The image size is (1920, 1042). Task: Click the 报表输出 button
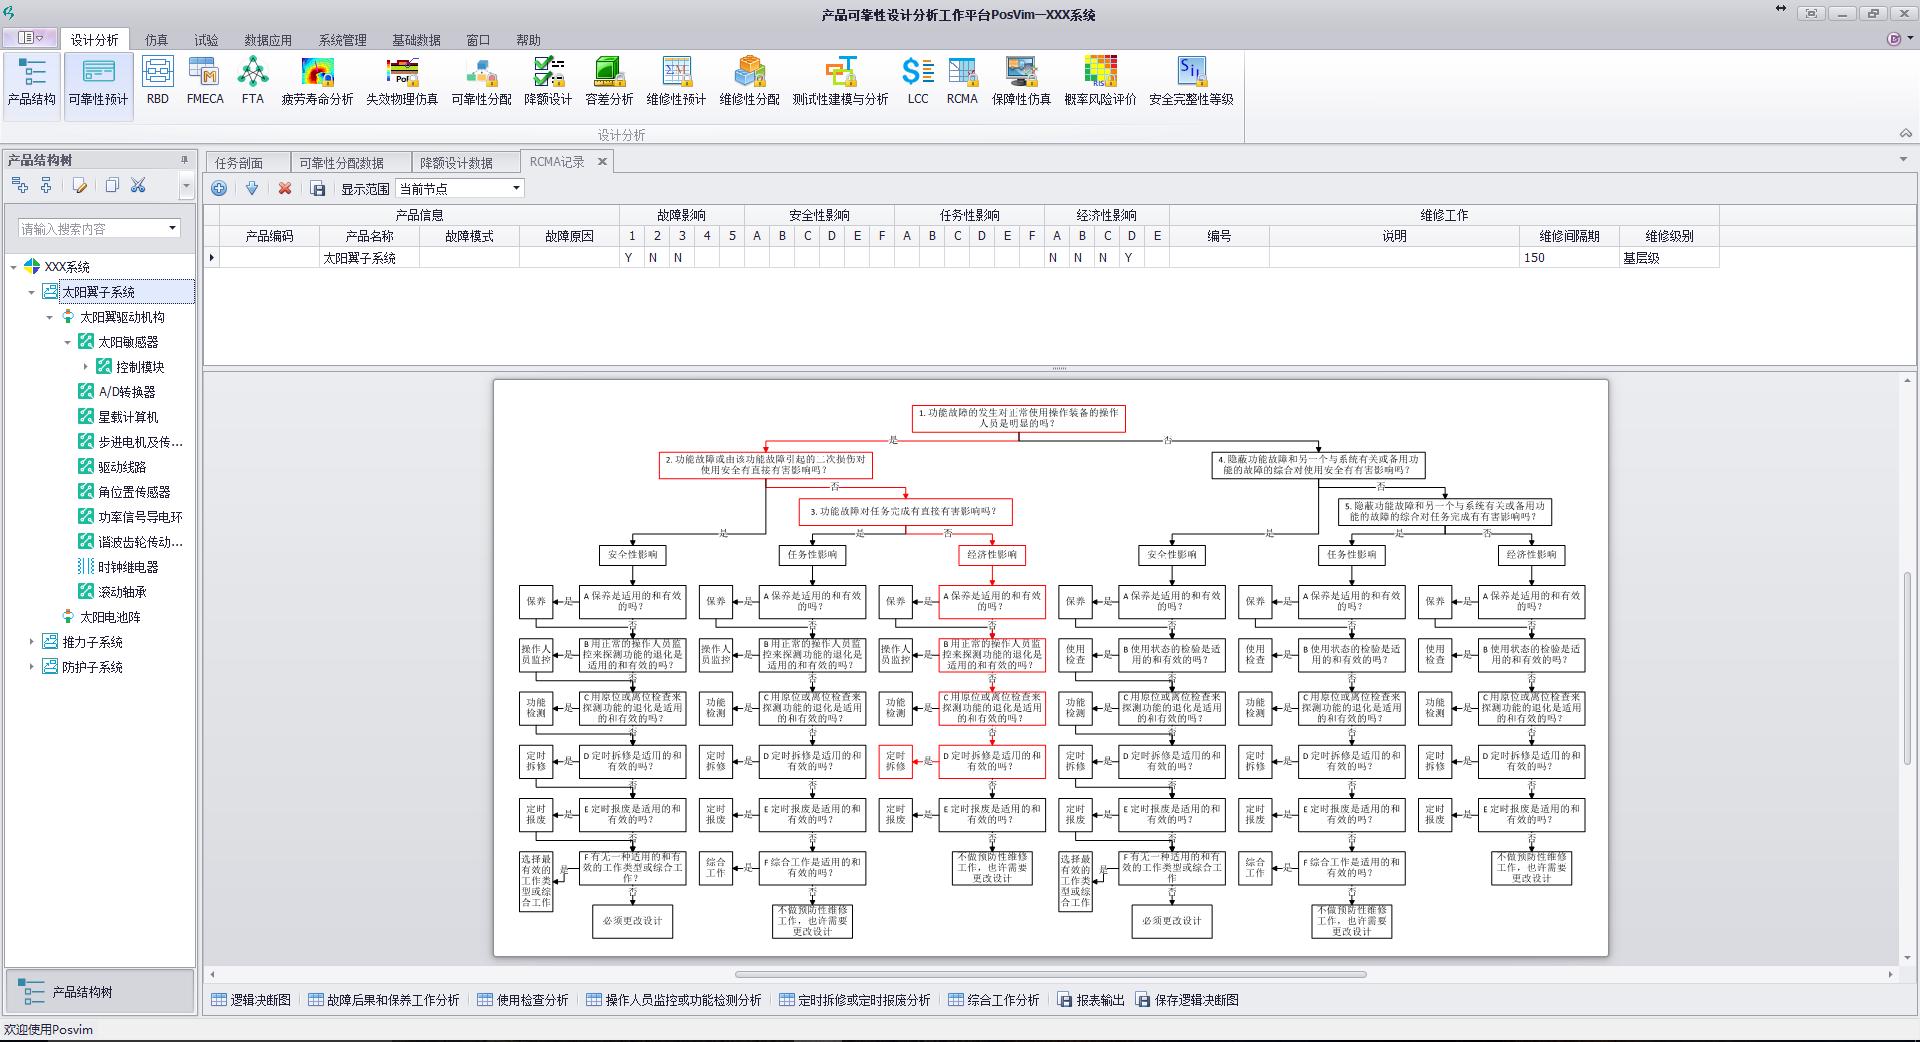tap(1091, 1000)
